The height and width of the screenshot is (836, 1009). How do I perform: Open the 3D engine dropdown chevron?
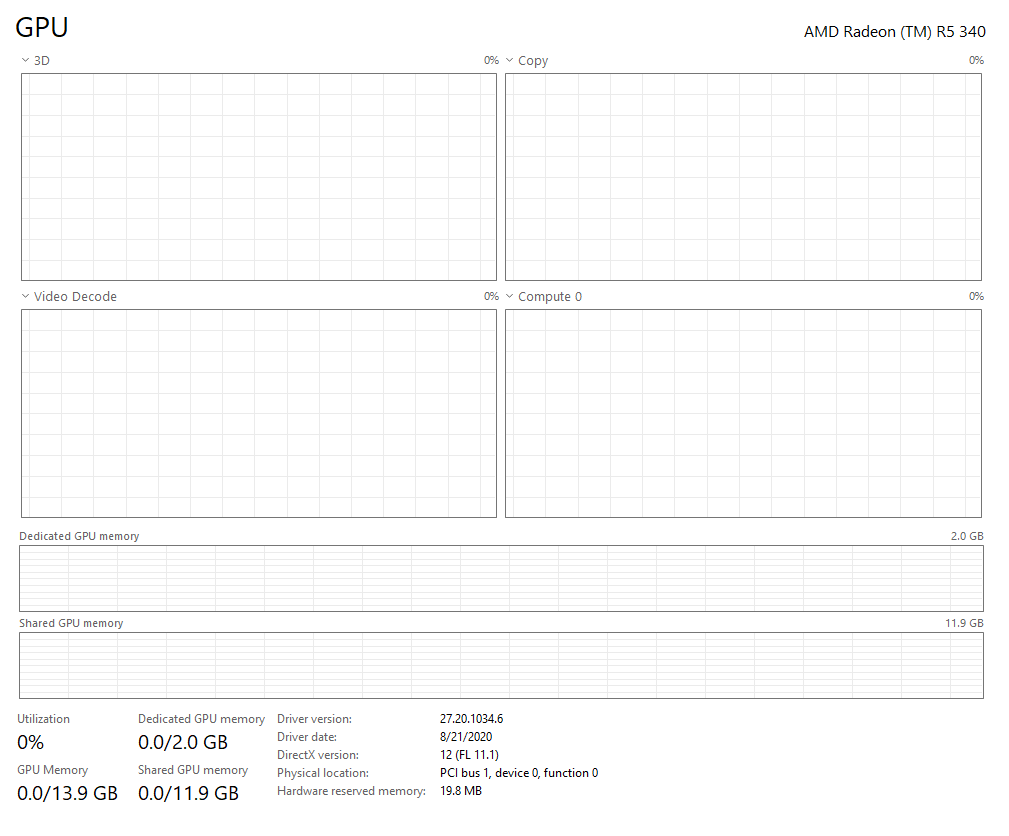pyautogui.click(x=25, y=61)
